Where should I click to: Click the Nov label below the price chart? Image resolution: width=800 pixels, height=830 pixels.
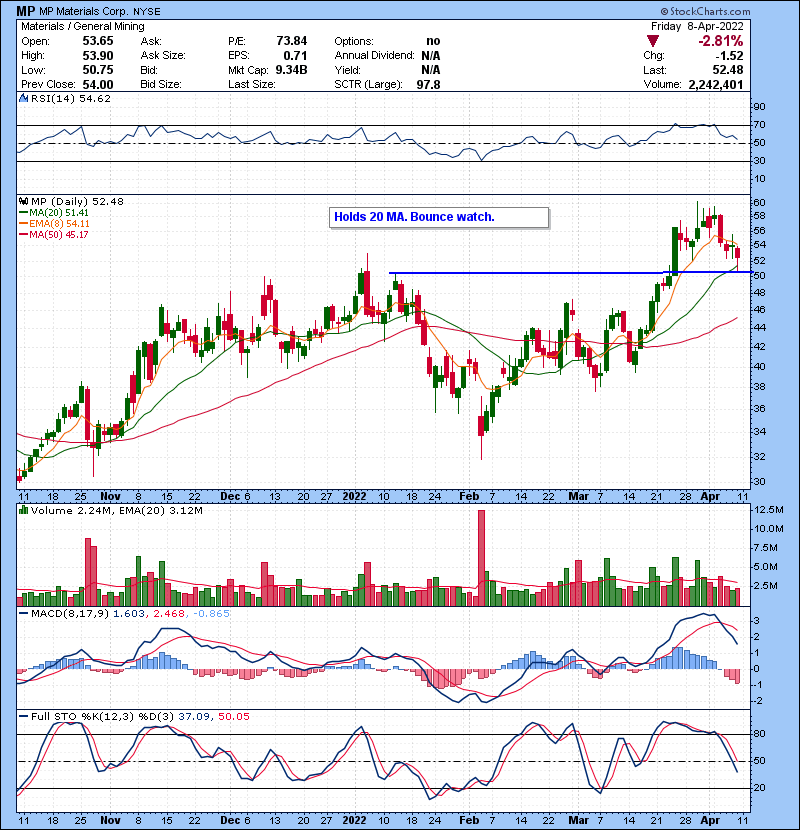coord(110,497)
